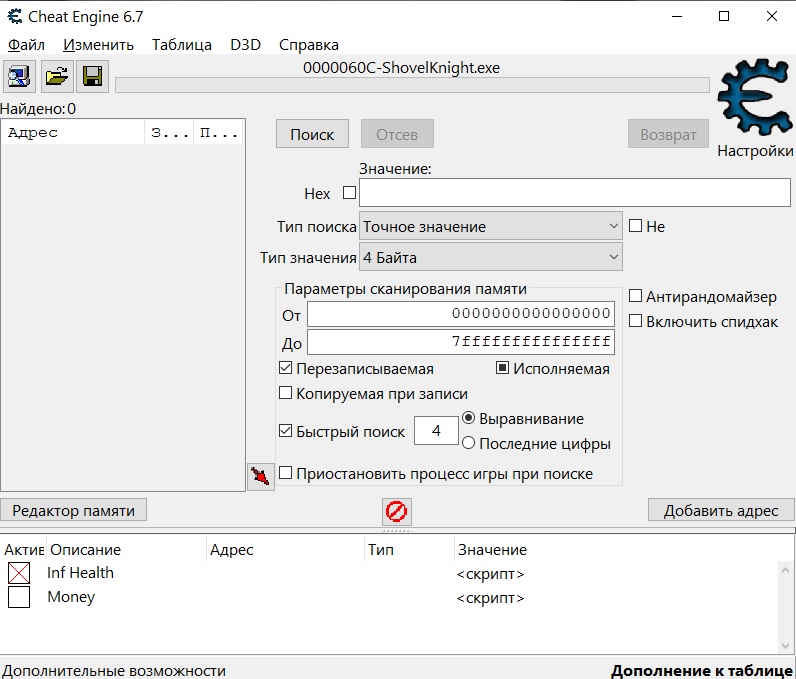Click red arrow add-to-list icon

[260, 477]
